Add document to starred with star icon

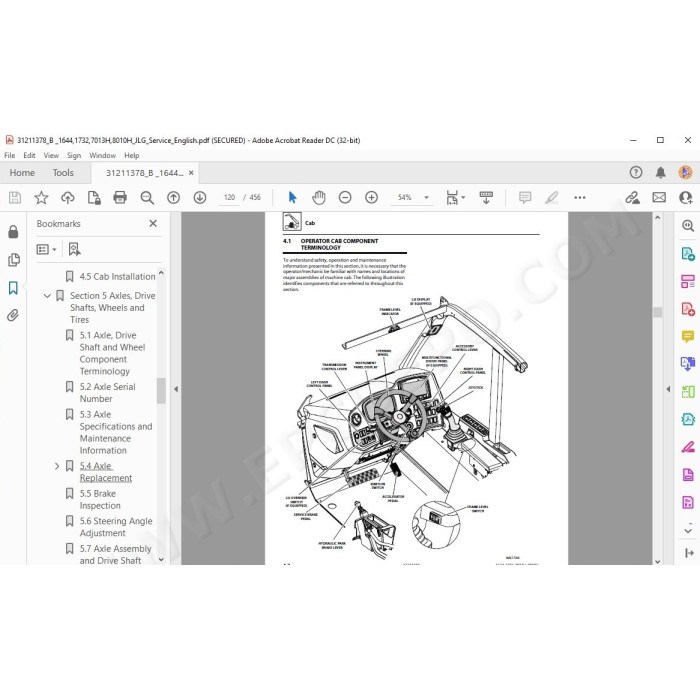tap(41, 197)
